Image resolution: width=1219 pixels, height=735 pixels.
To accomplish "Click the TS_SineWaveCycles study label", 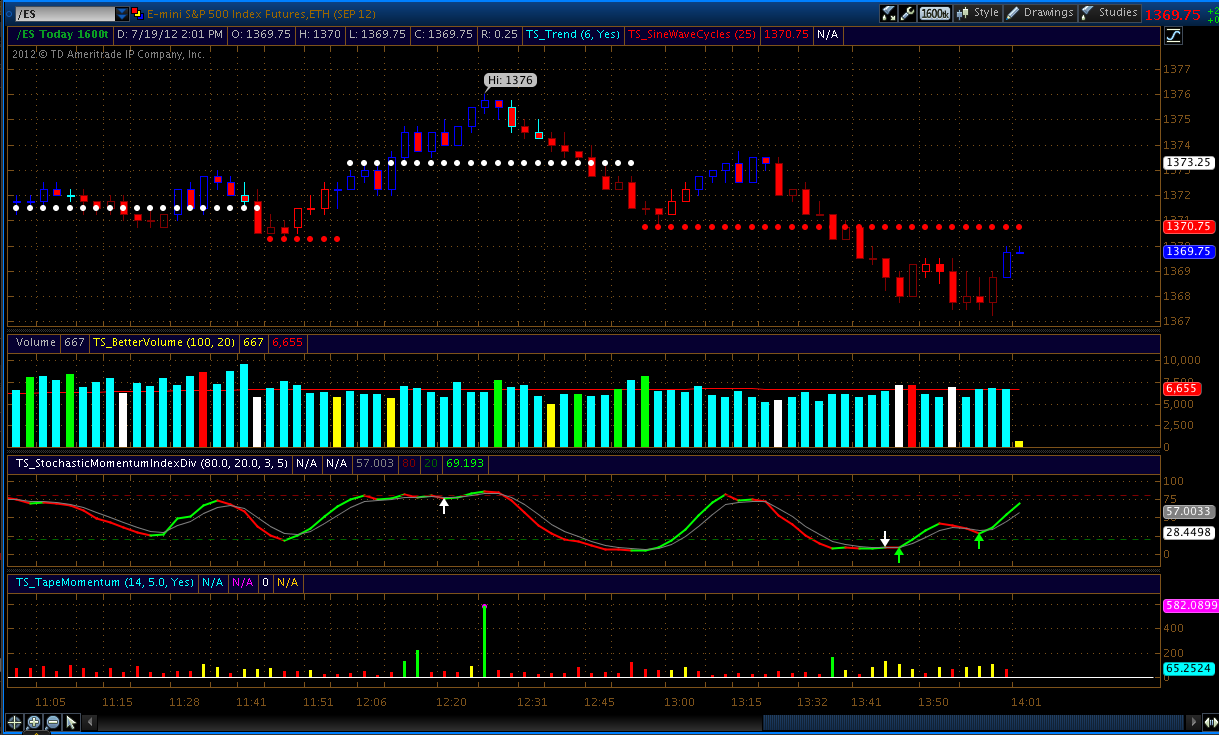I will (x=692, y=34).
